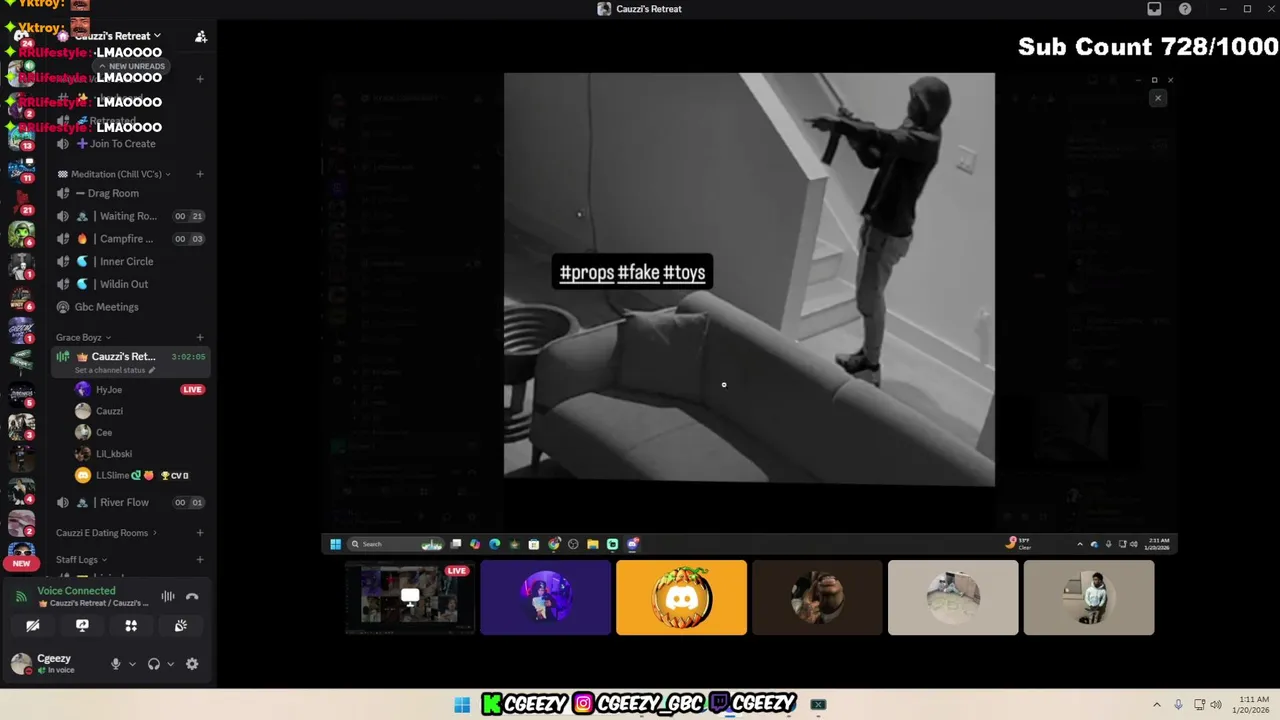Select user Cee in voice channel
The width and height of the screenshot is (1280, 720).
click(104, 433)
